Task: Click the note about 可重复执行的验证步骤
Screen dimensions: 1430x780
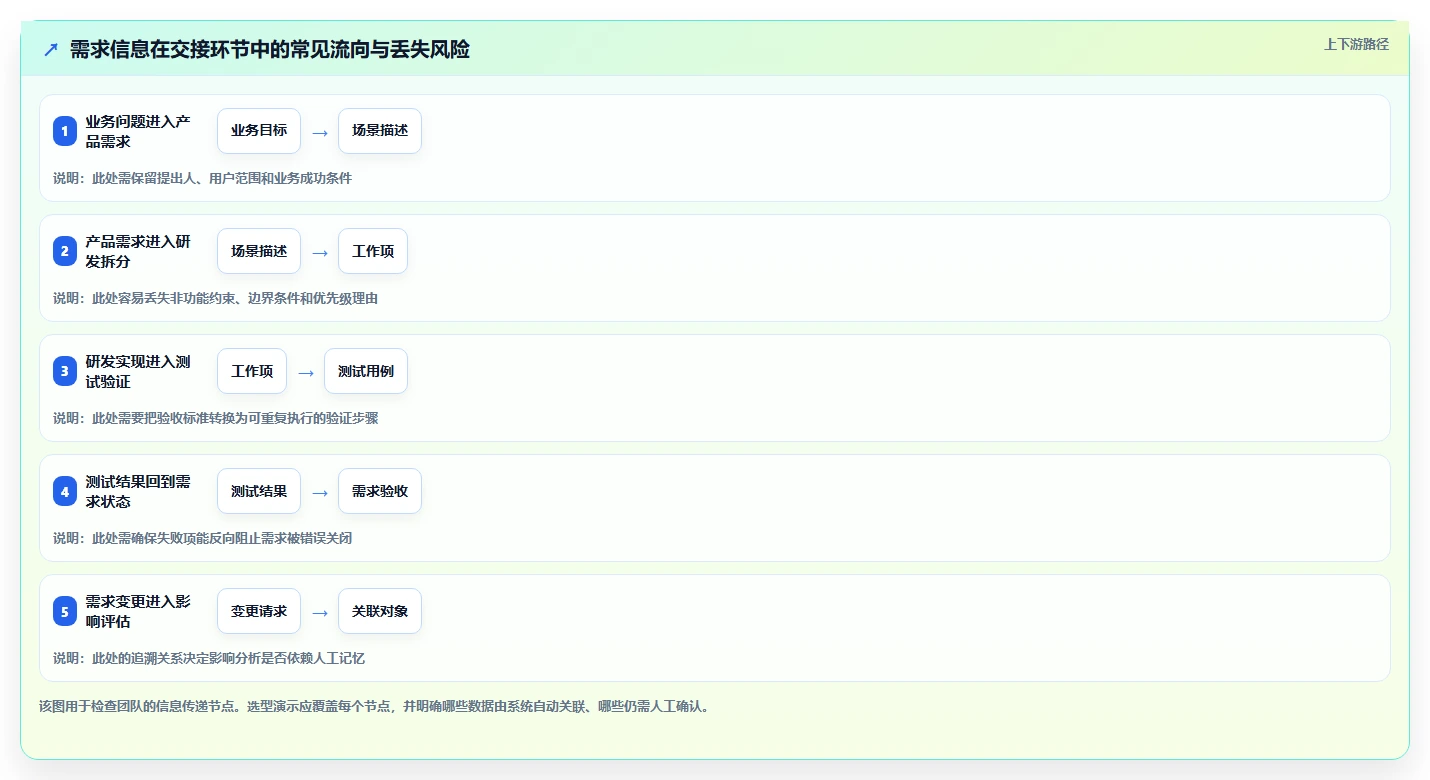Action: tap(216, 418)
